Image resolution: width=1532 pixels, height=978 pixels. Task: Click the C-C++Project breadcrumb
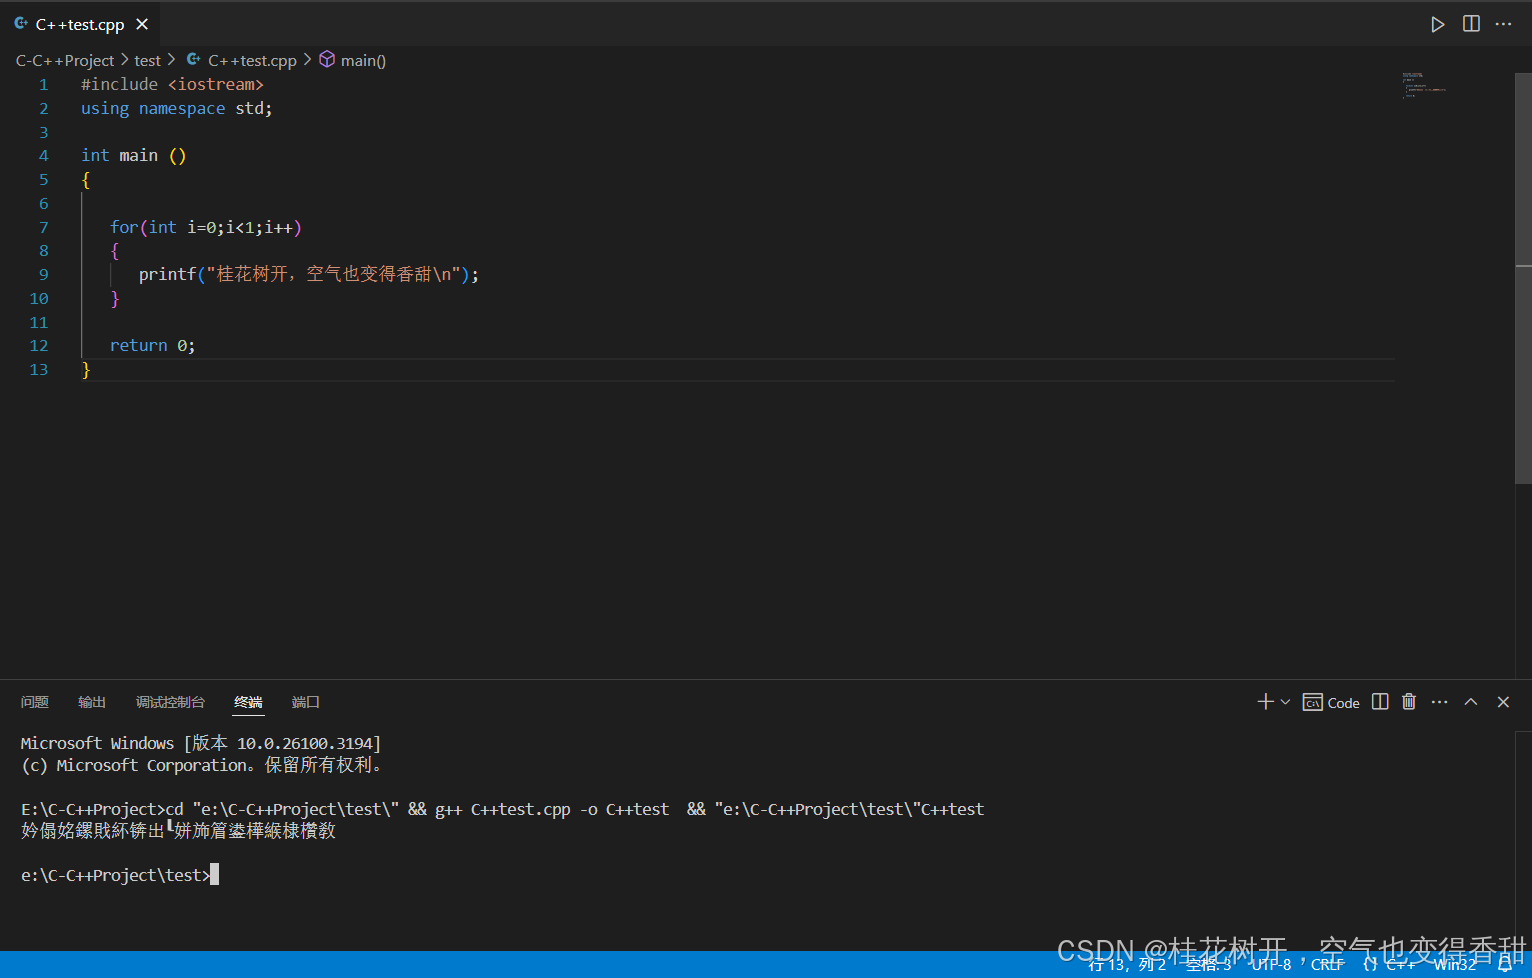pyautogui.click(x=65, y=61)
